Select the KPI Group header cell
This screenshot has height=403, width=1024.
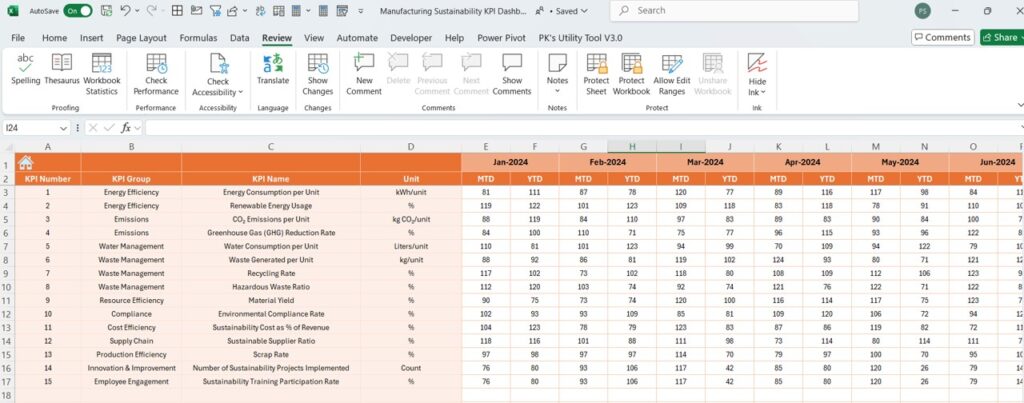pyautogui.click(x=131, y=178)
